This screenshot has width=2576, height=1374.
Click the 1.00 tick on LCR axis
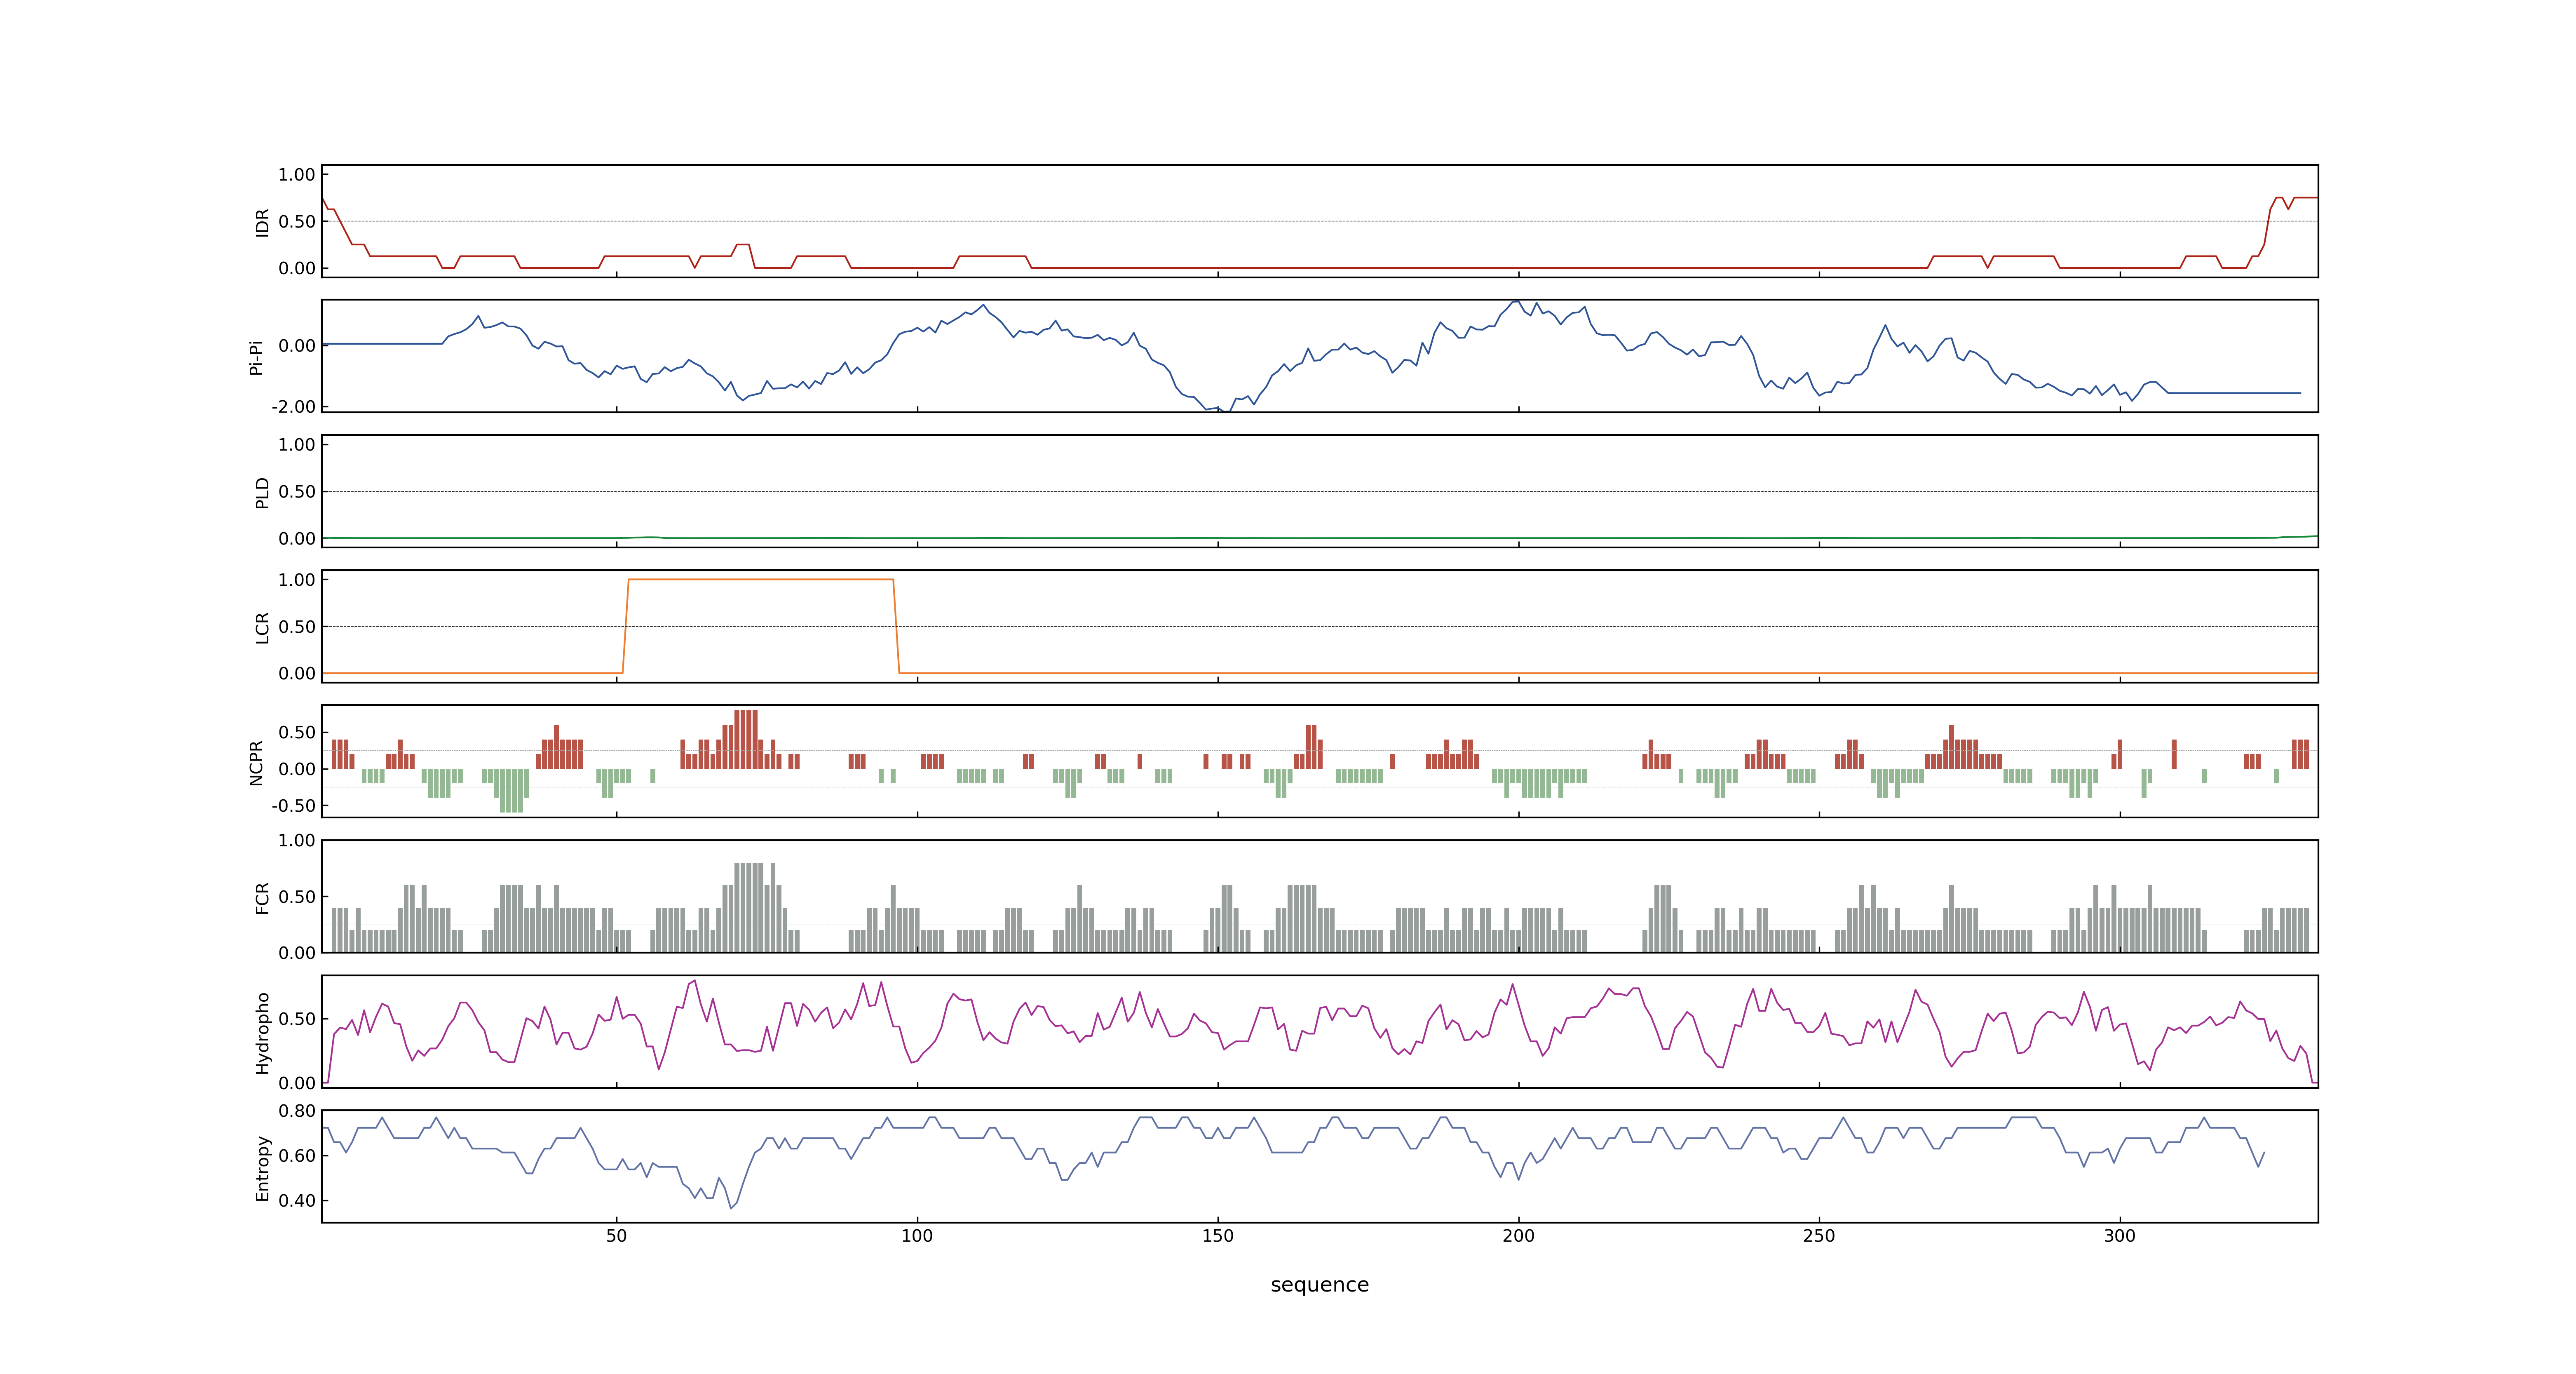pos(297,580)
